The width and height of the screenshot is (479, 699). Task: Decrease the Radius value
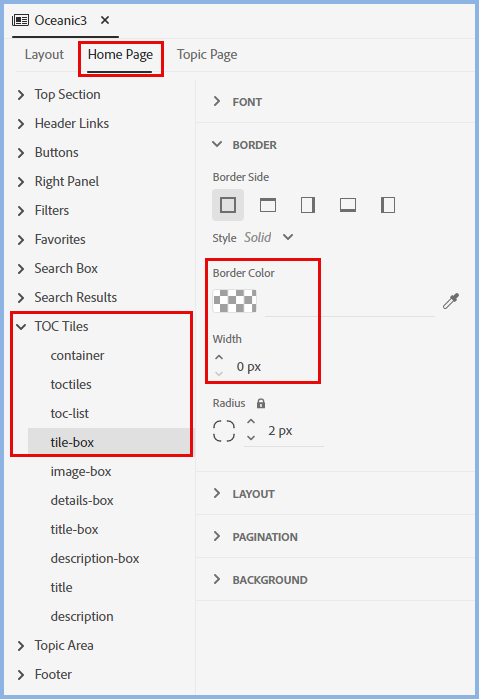[251, 438]
